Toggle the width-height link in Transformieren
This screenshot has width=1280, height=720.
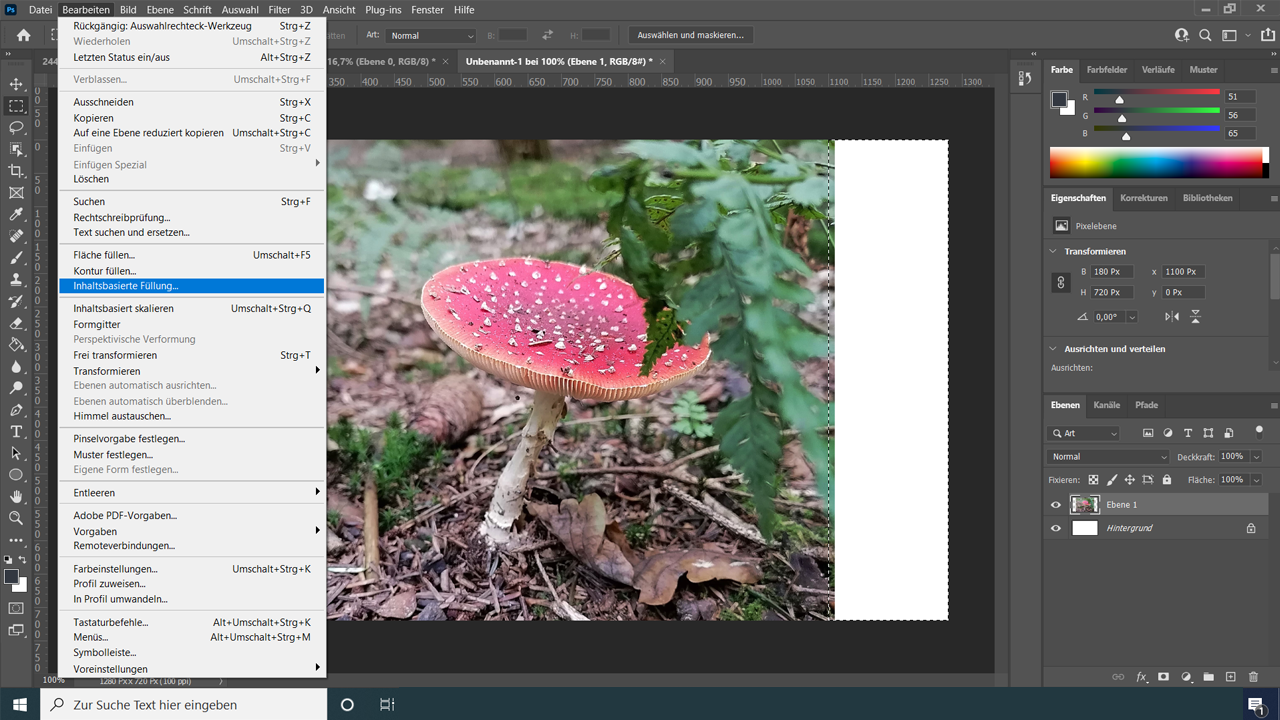click(1060, 281)
